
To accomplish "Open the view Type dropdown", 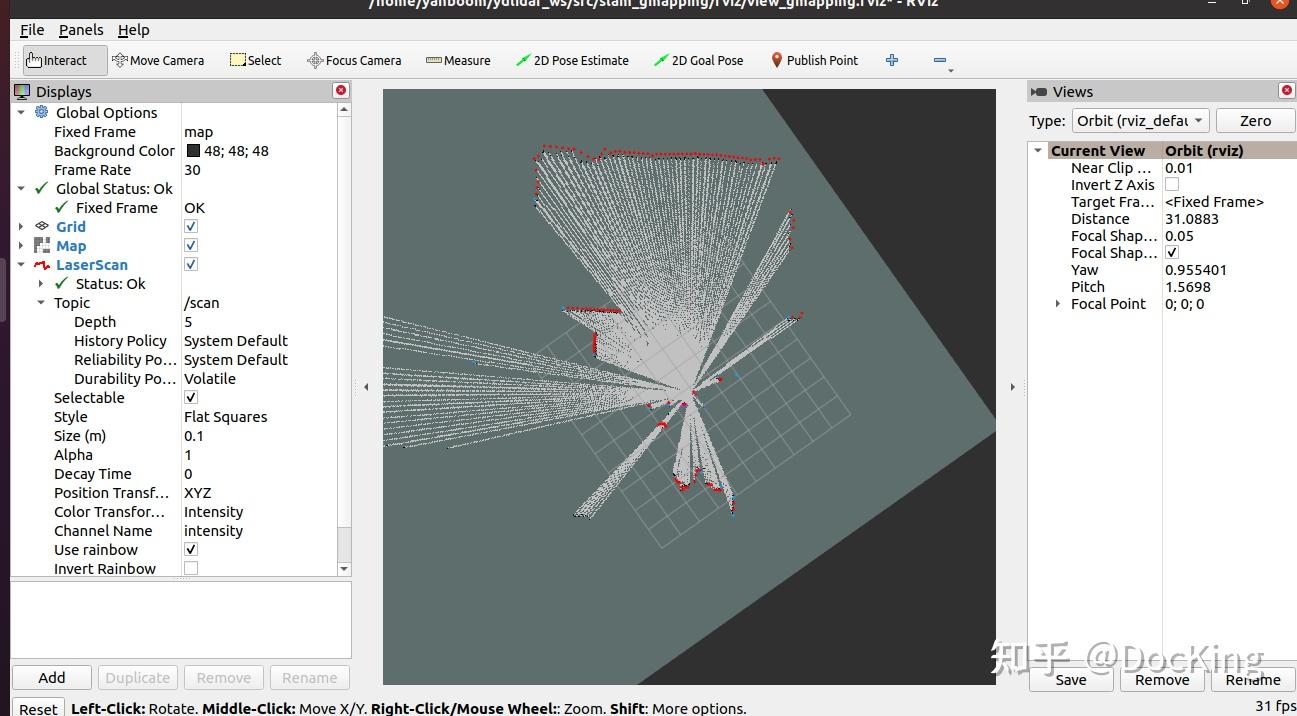I will click(x=1140, y=121).
